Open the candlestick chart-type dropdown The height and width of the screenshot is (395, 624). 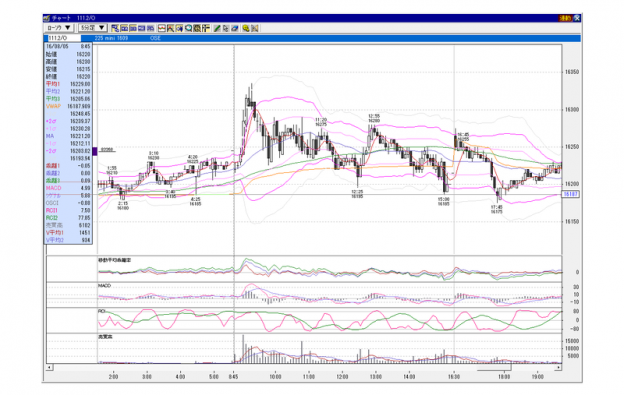coord(58,28)
